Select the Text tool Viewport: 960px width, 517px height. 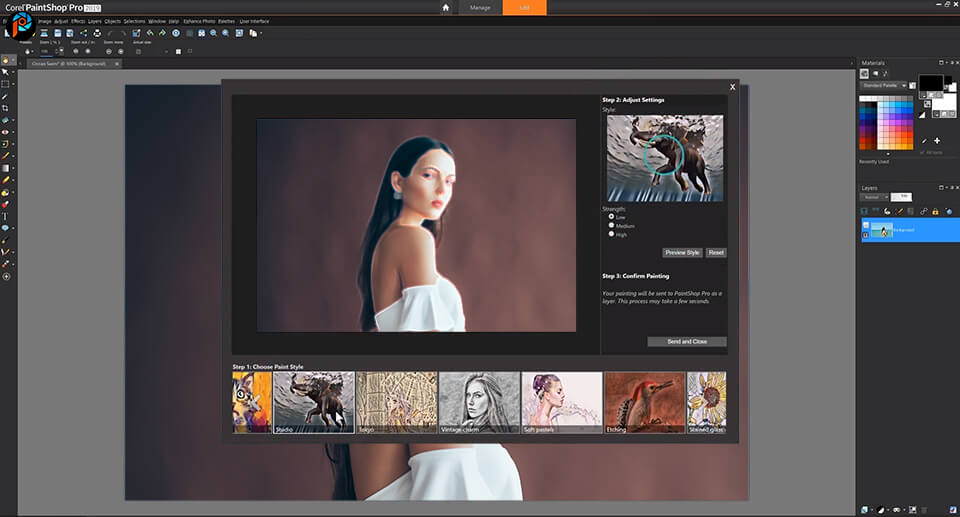pyautogui.click(x=6, y=216)
